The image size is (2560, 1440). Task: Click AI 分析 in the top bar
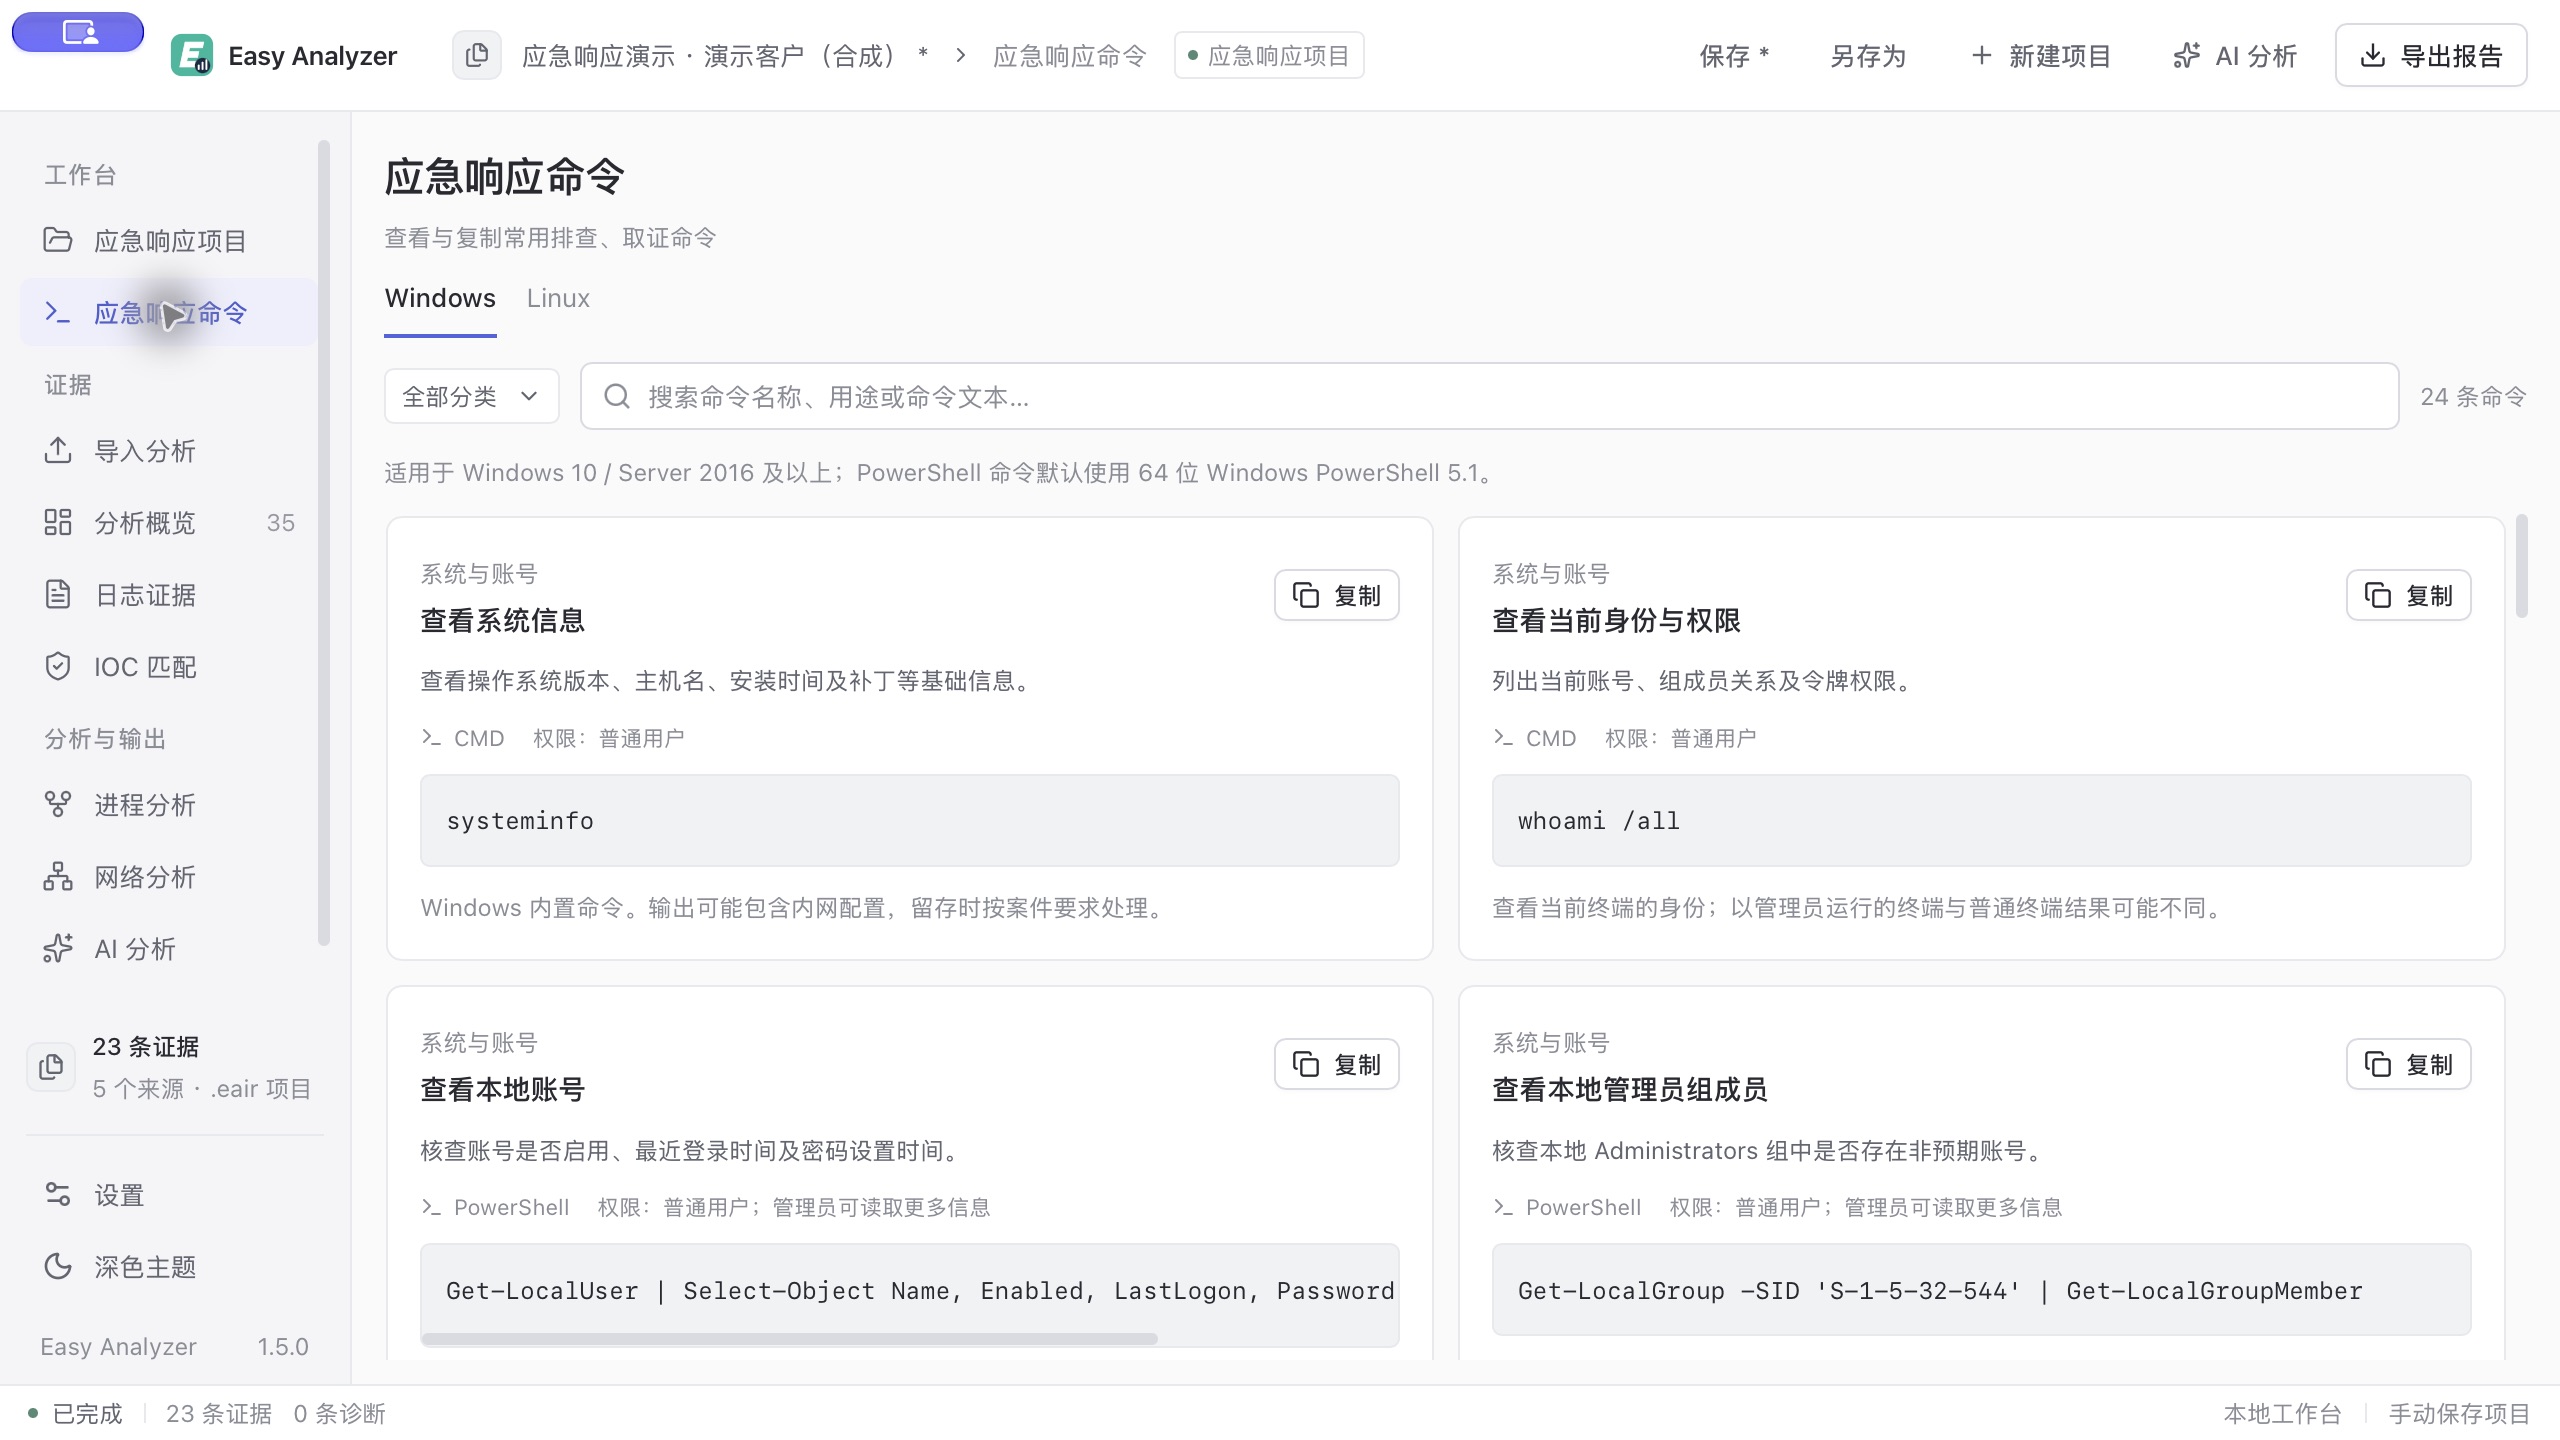(2235, 56)
